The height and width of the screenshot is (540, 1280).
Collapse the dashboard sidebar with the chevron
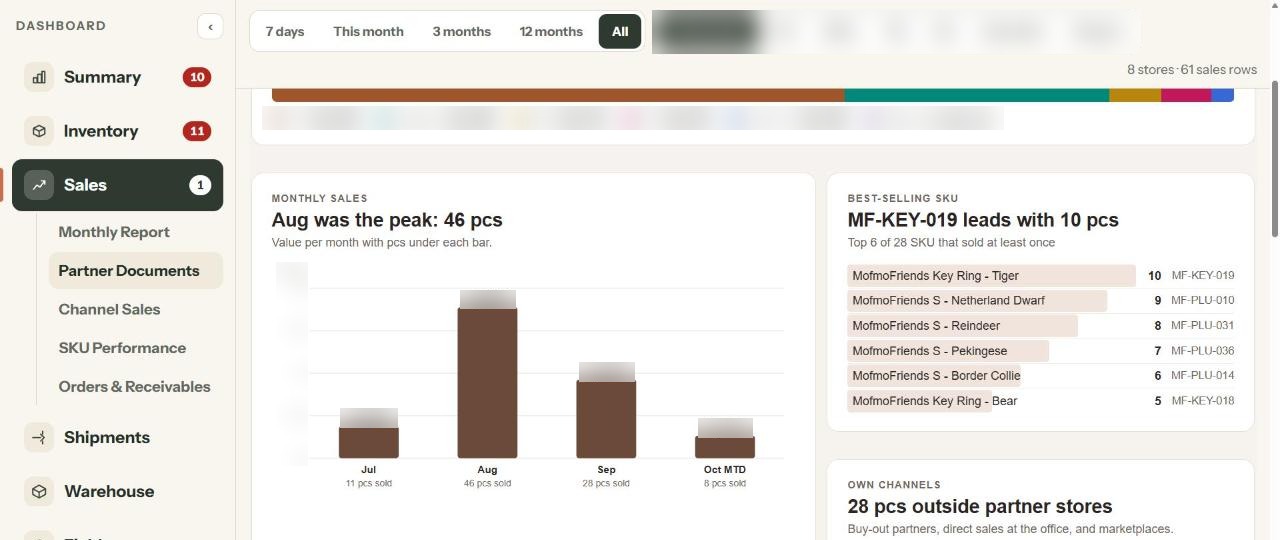coord(210,26)
